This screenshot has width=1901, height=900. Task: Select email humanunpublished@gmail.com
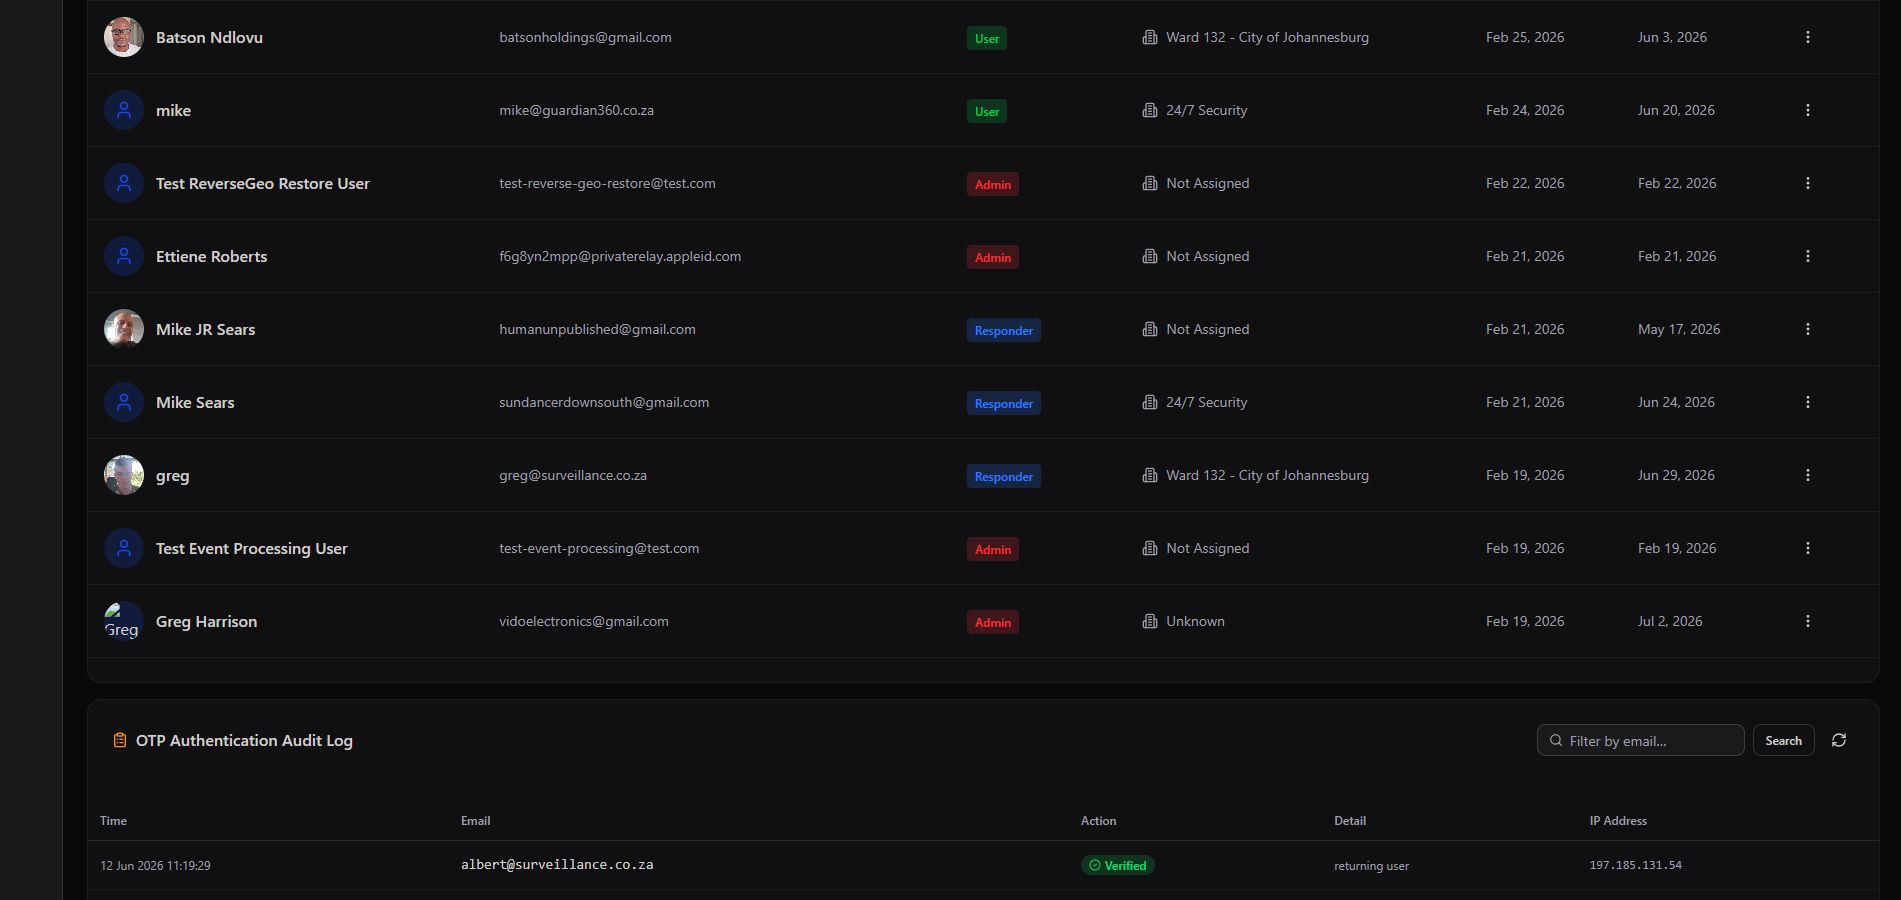coord(597,329)
